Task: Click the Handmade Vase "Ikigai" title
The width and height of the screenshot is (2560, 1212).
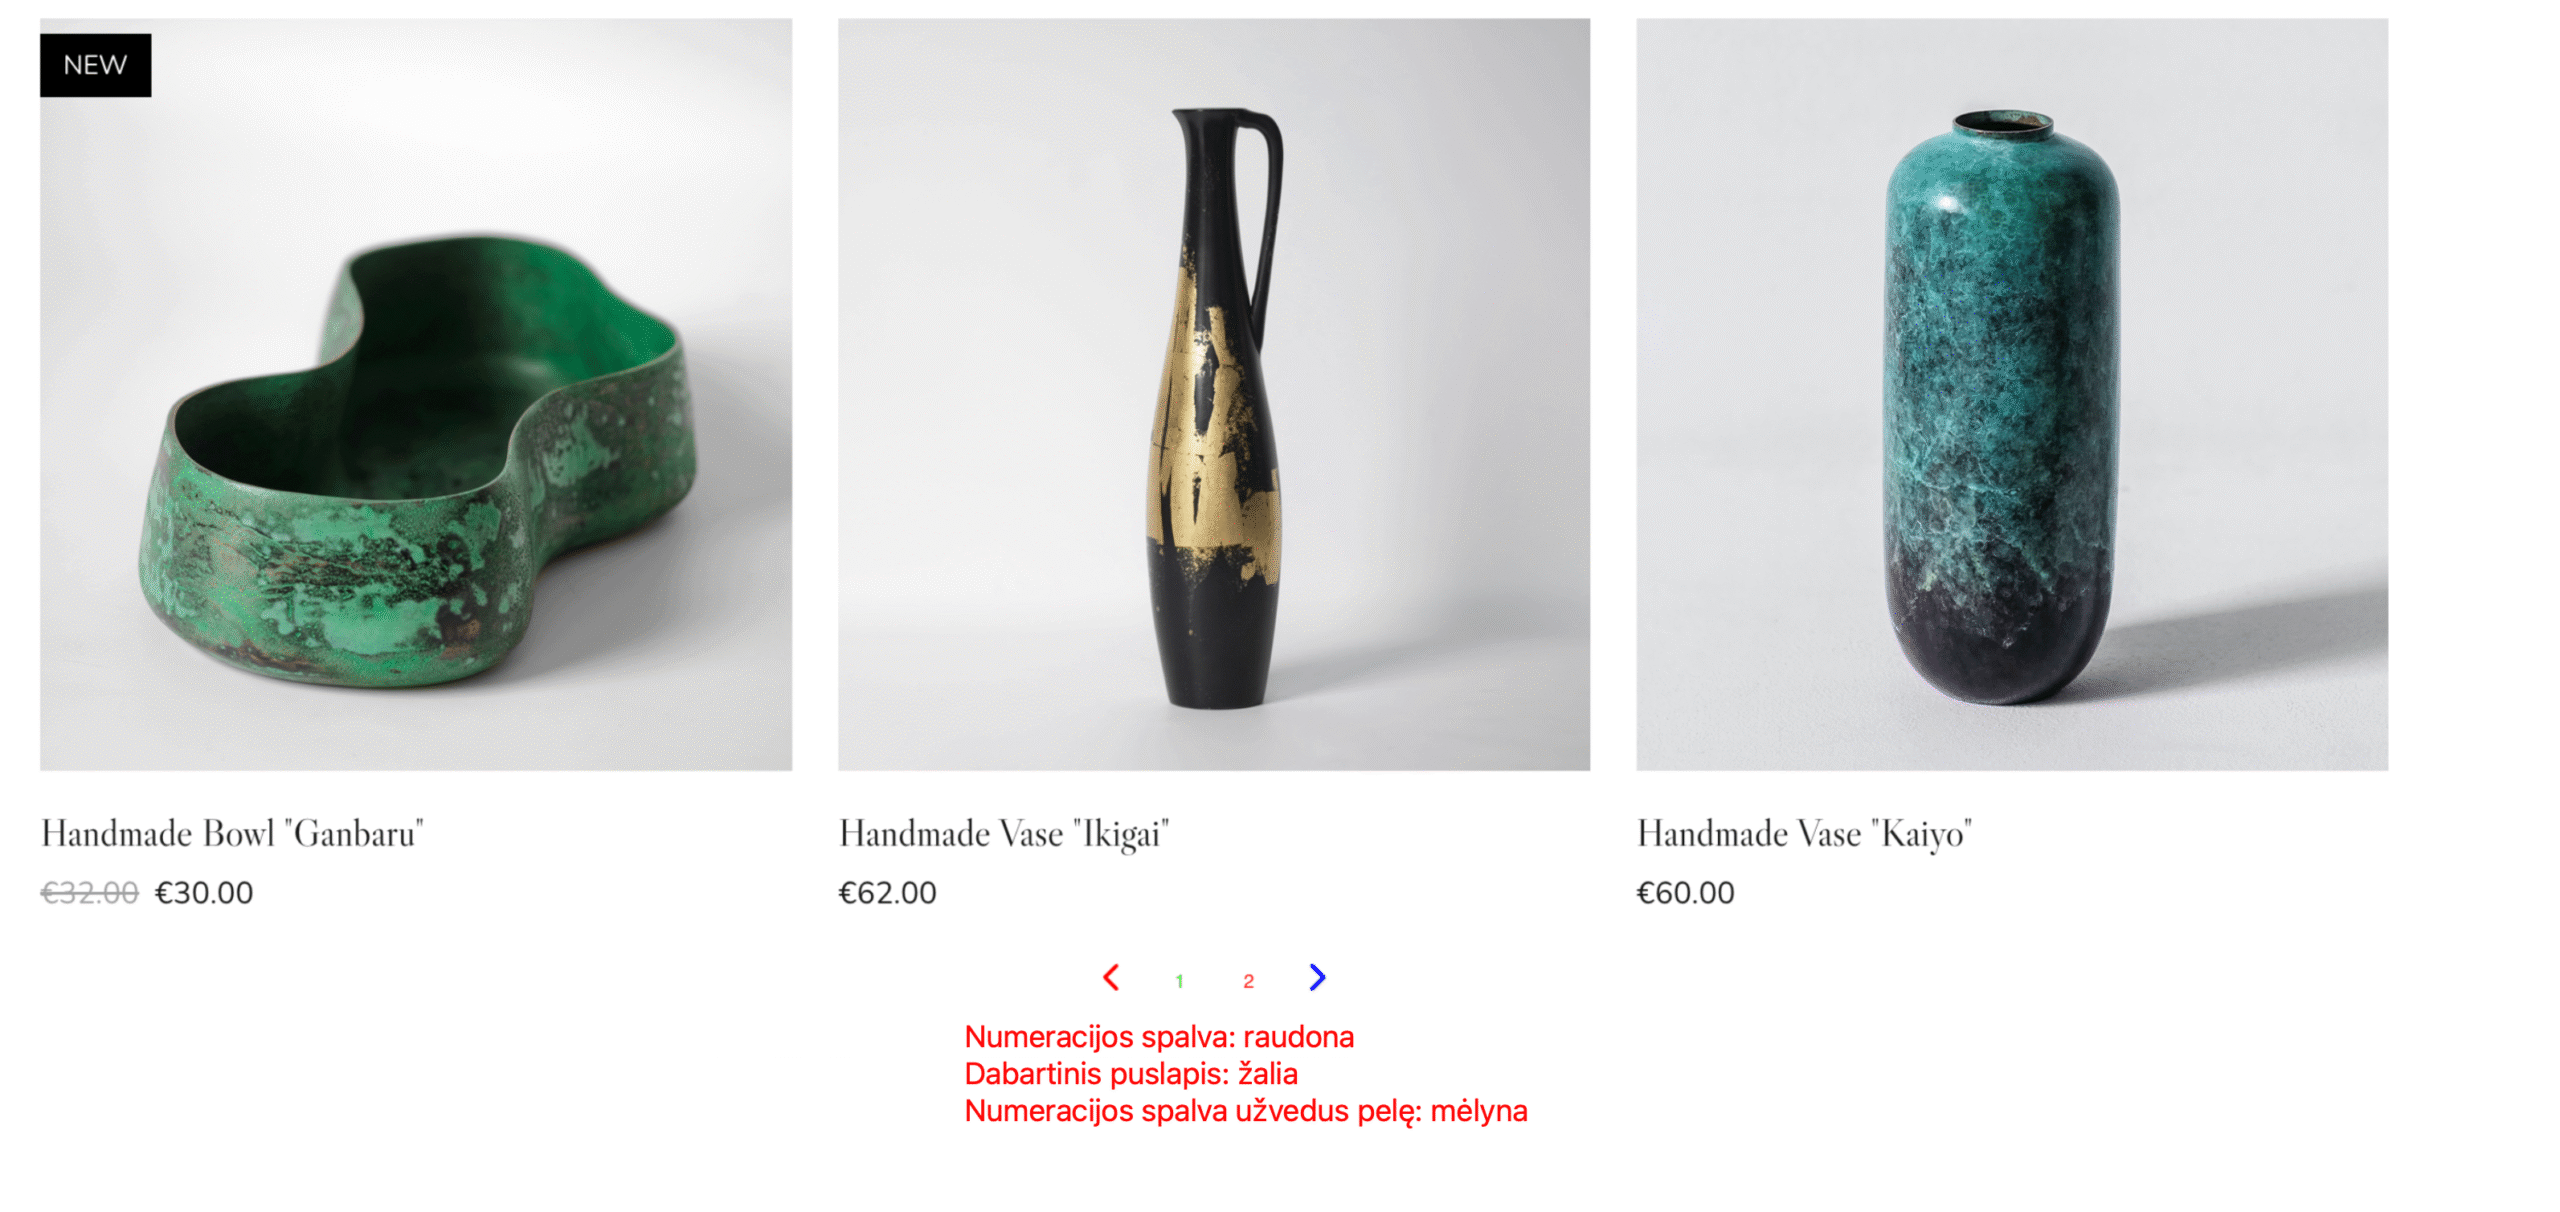Action: click(x=1004, y=833)
